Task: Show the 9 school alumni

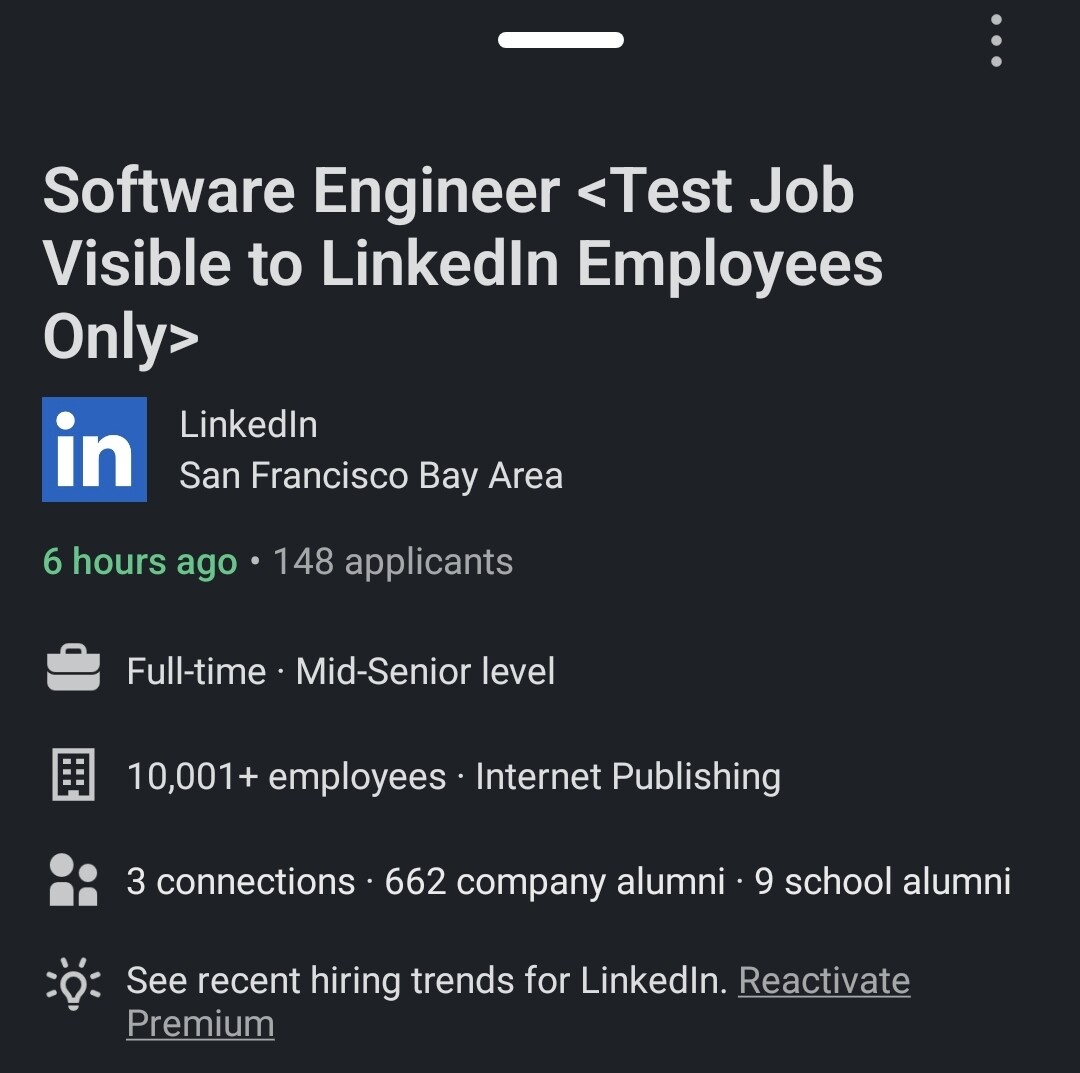Action: tap(883, 881)
